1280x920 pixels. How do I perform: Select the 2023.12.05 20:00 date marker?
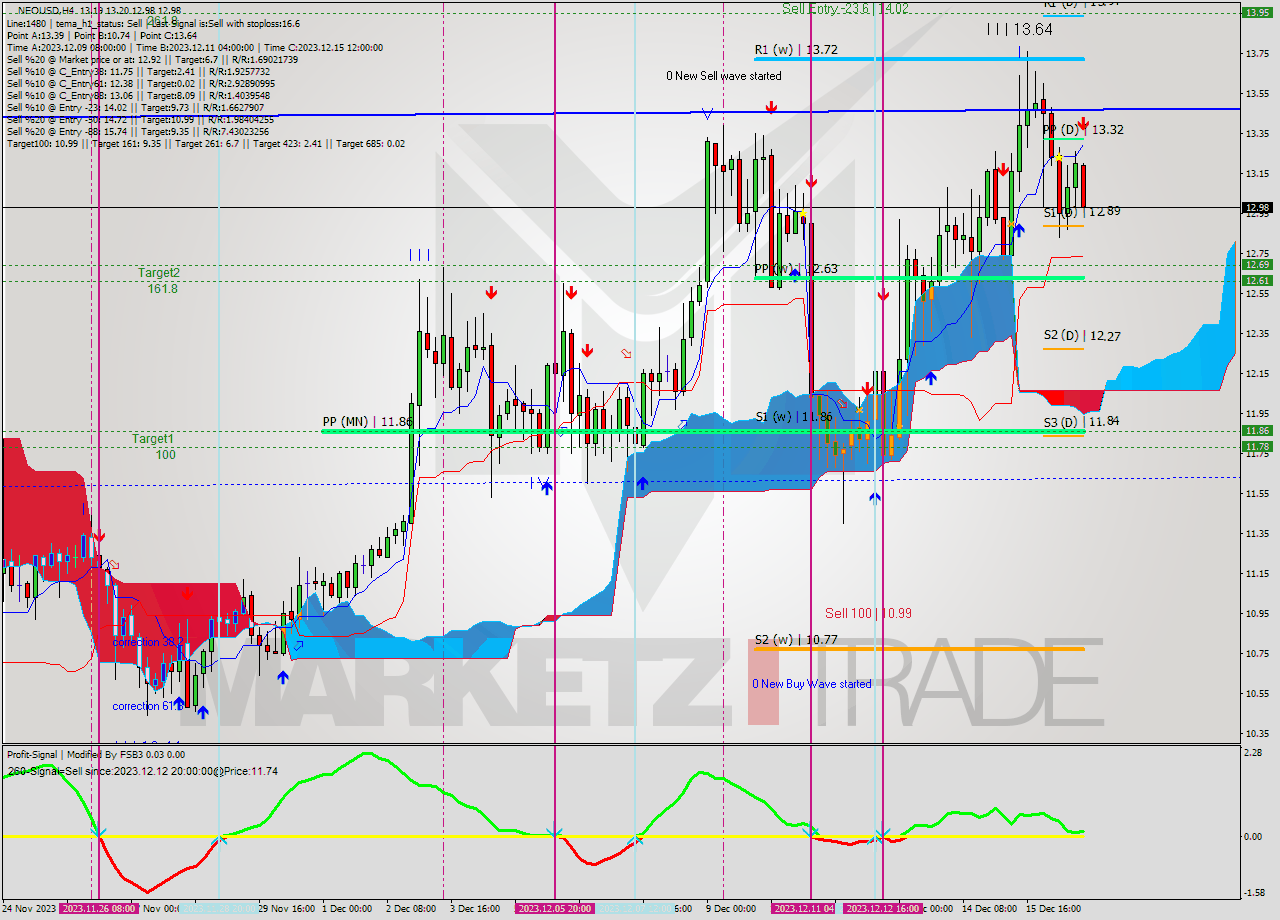point(554,909)
